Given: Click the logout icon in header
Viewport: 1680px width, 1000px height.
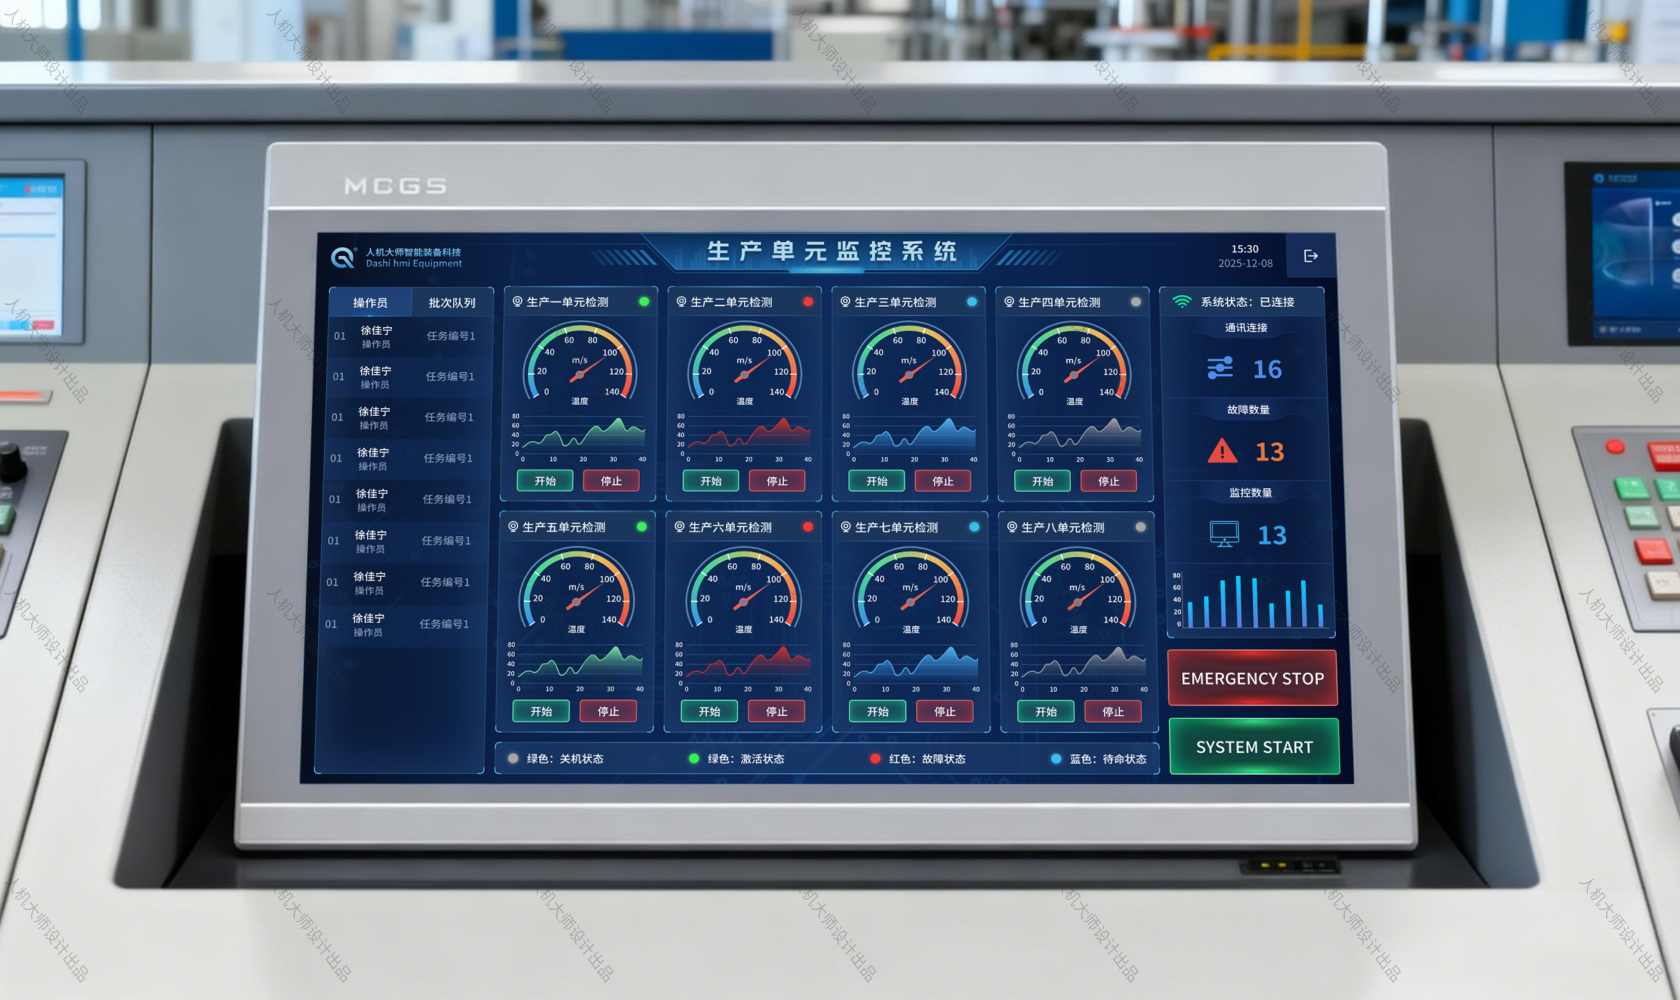Looking at the screenshot, I should 1310,256.
